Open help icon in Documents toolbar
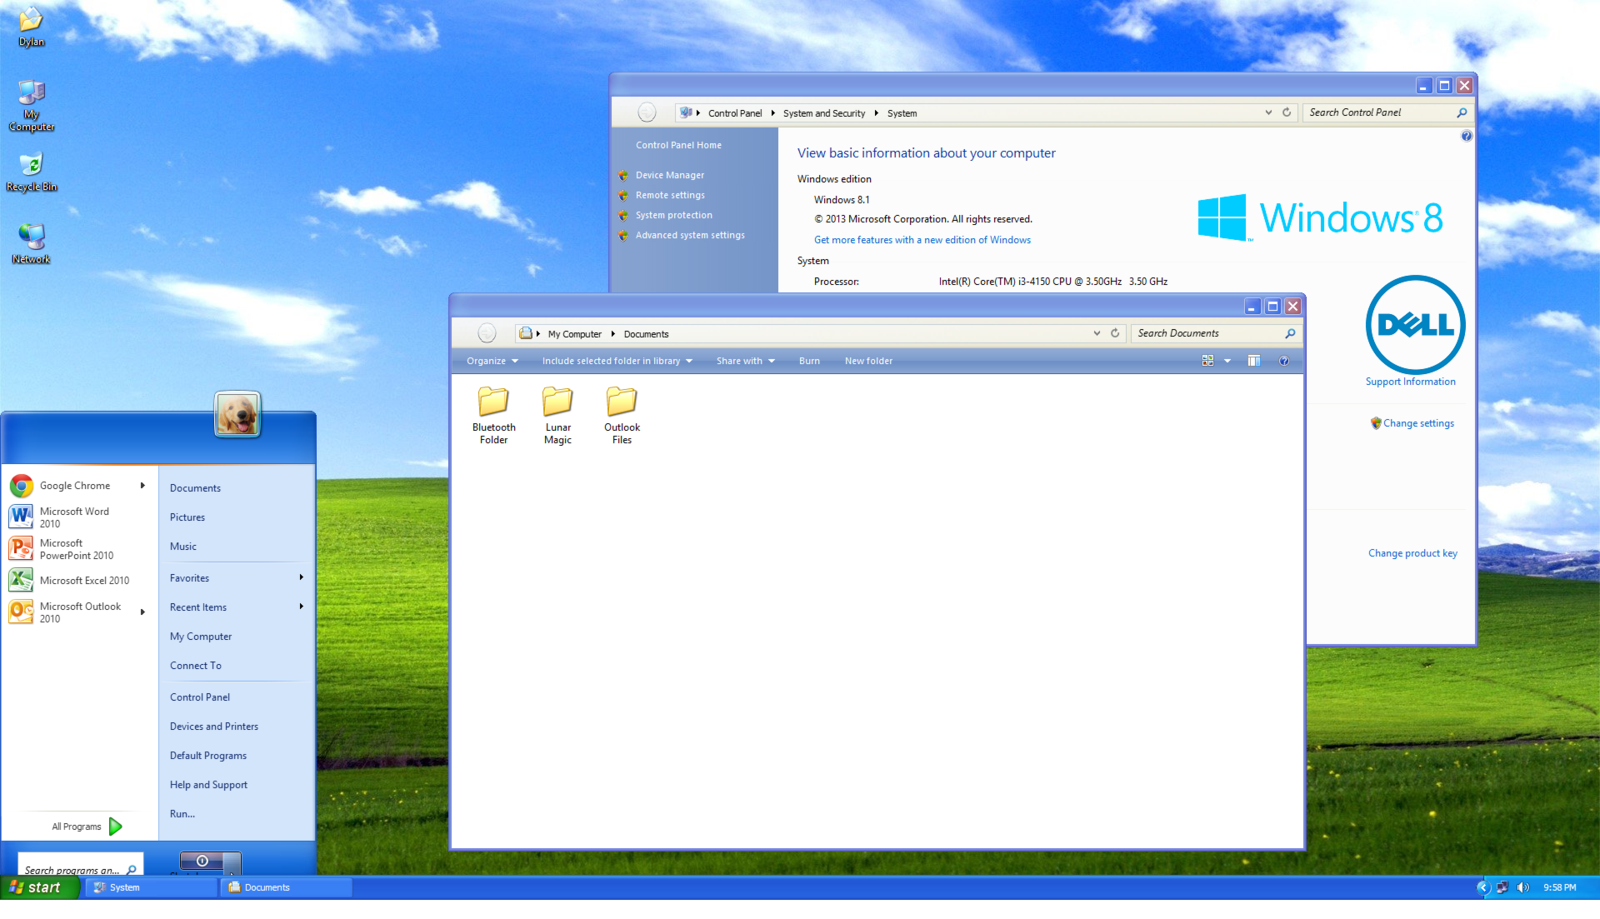The height and width of the screenshot is (919, 1600). click(x=1284, y=361)
